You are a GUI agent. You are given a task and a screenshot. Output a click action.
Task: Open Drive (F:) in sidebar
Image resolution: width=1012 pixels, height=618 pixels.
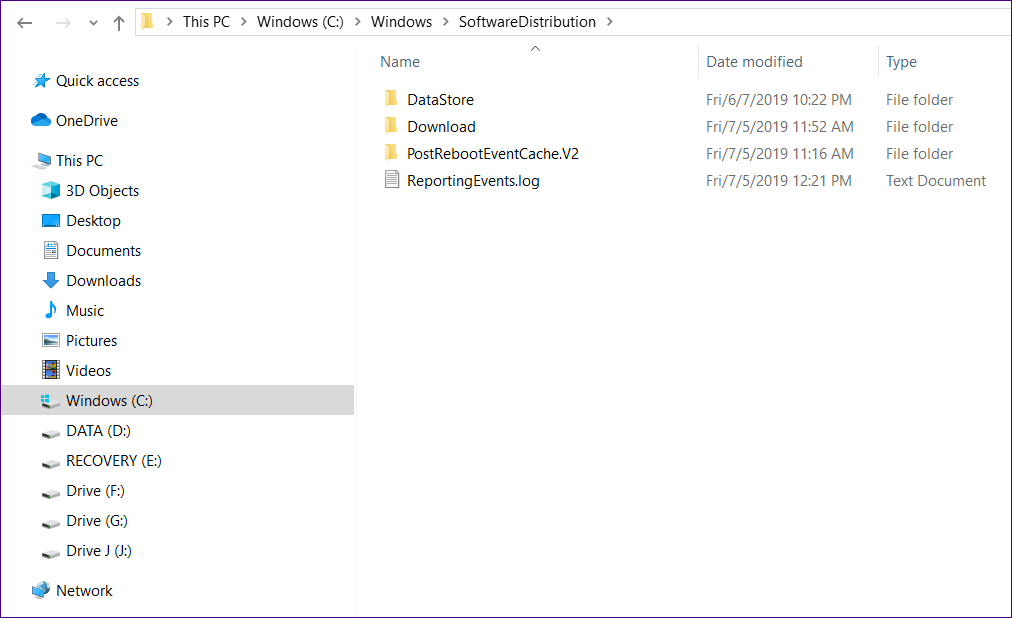(96, 491)
